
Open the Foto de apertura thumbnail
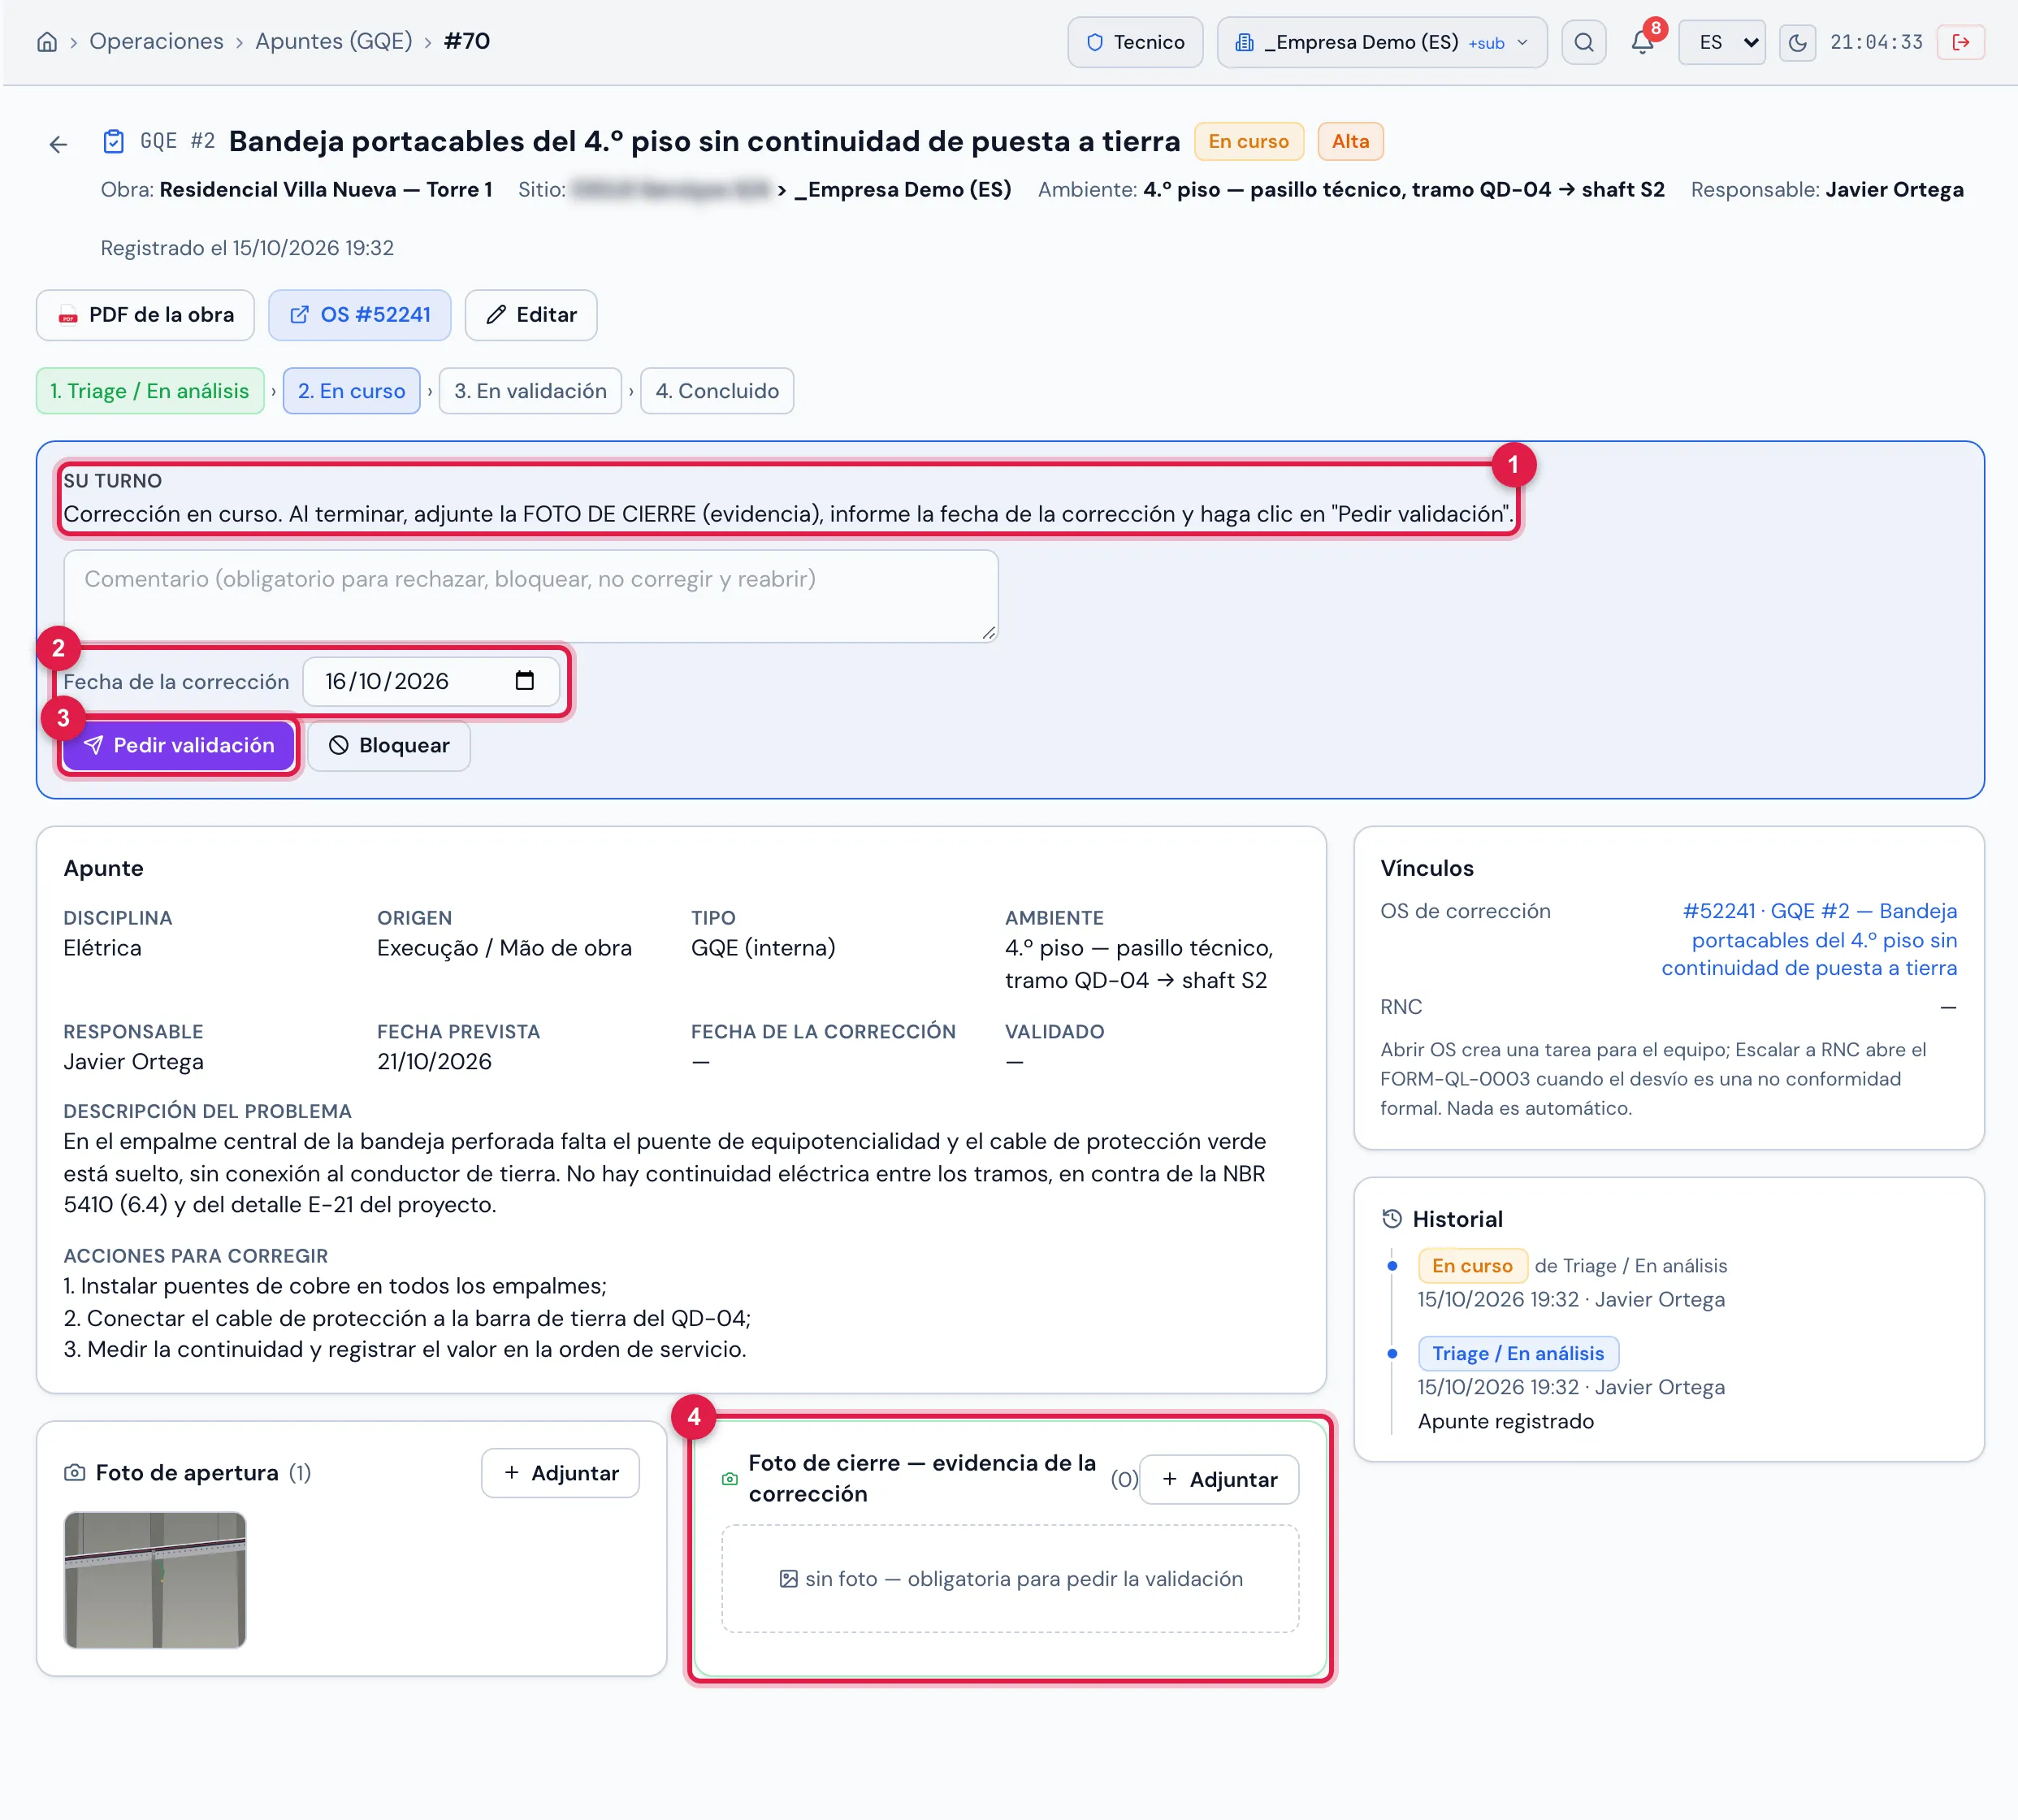click(x=155, y=1579)
